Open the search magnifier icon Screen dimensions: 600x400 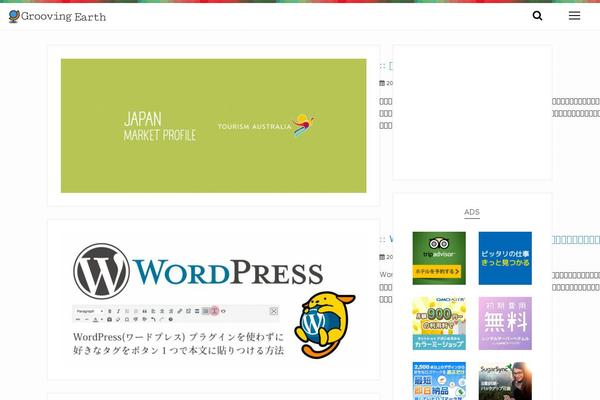[538, 16]
